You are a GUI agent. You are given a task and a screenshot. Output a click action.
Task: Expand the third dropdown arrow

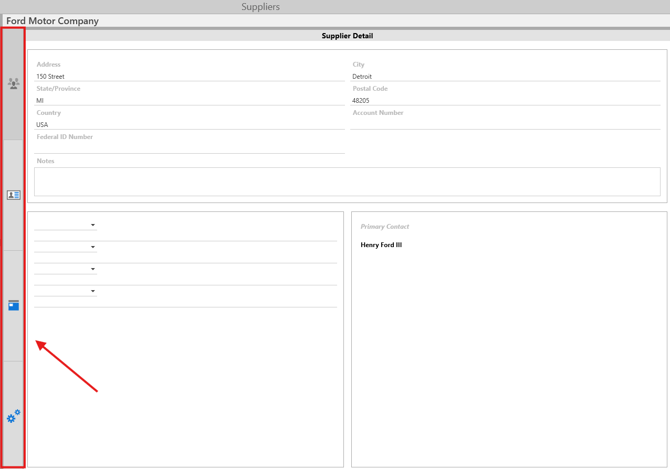93,269
